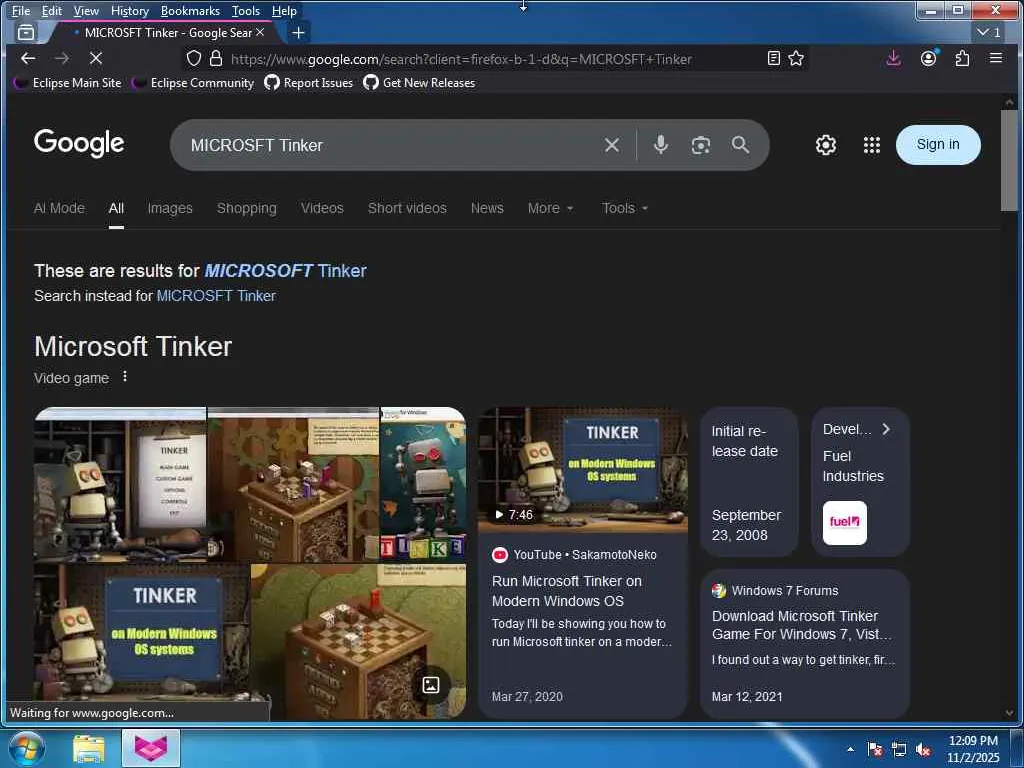The height and width of the screenshot is (768, 1024).
Task: Open the File menu
Action: pos(21,10)
